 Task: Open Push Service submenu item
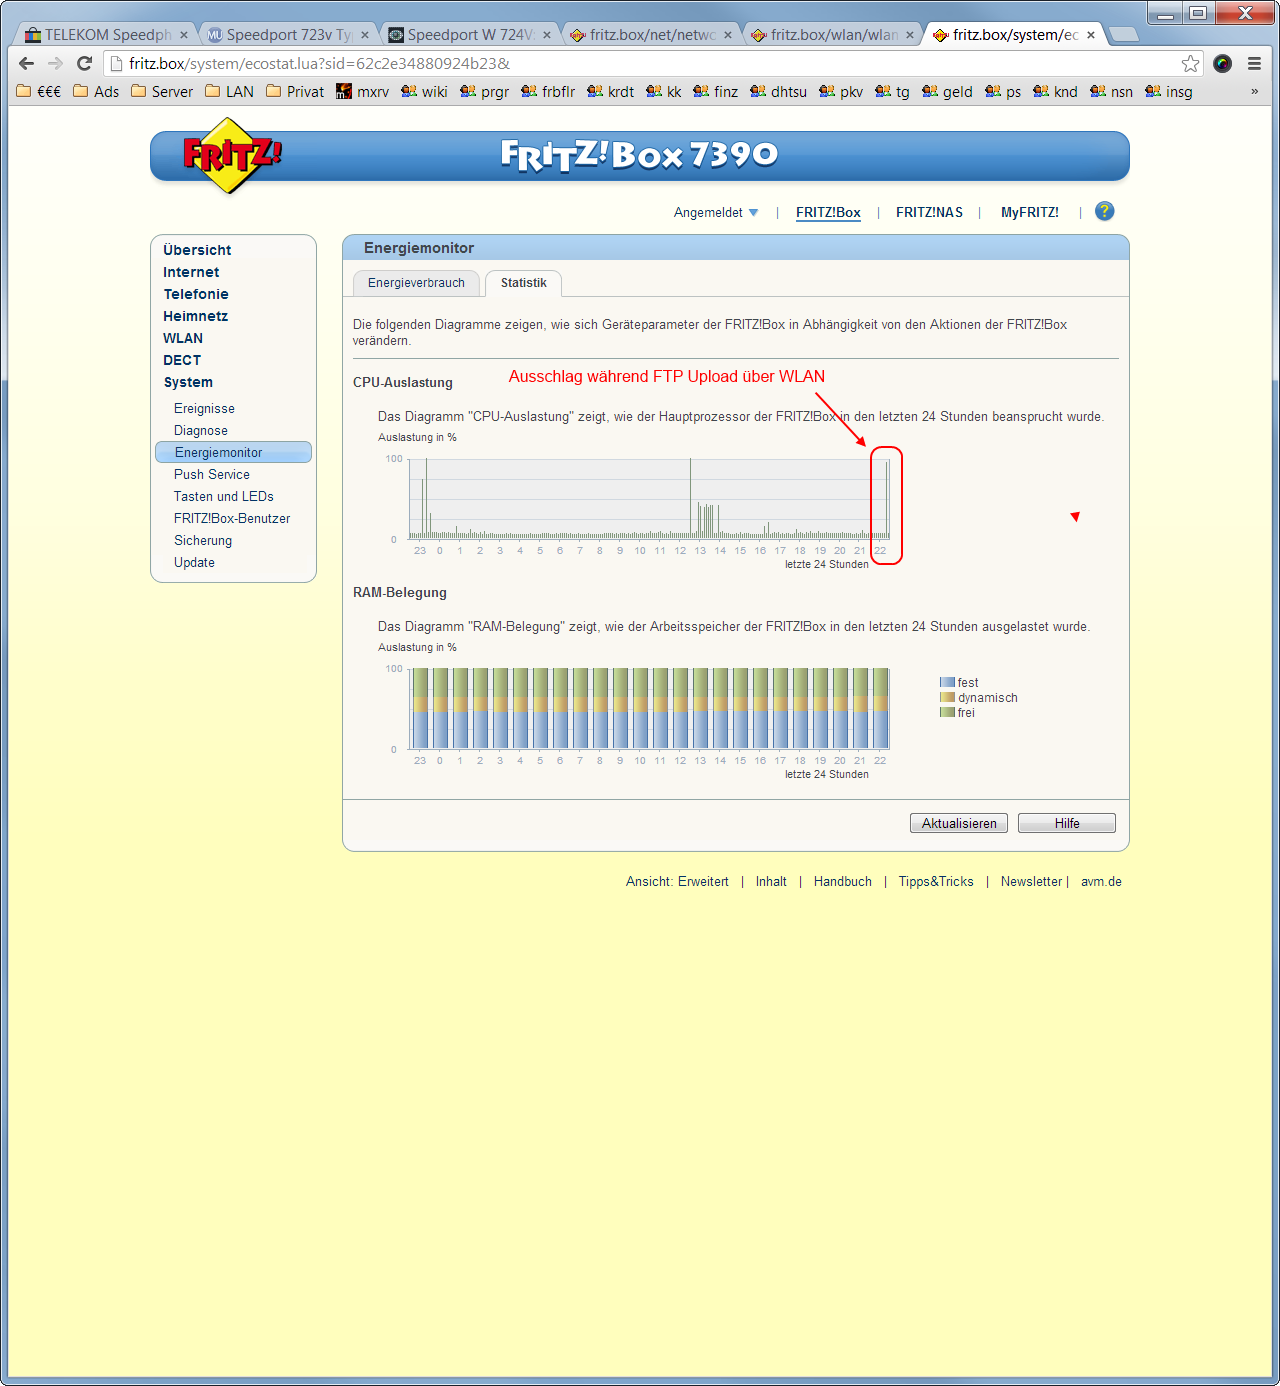(x=212, y=474)
